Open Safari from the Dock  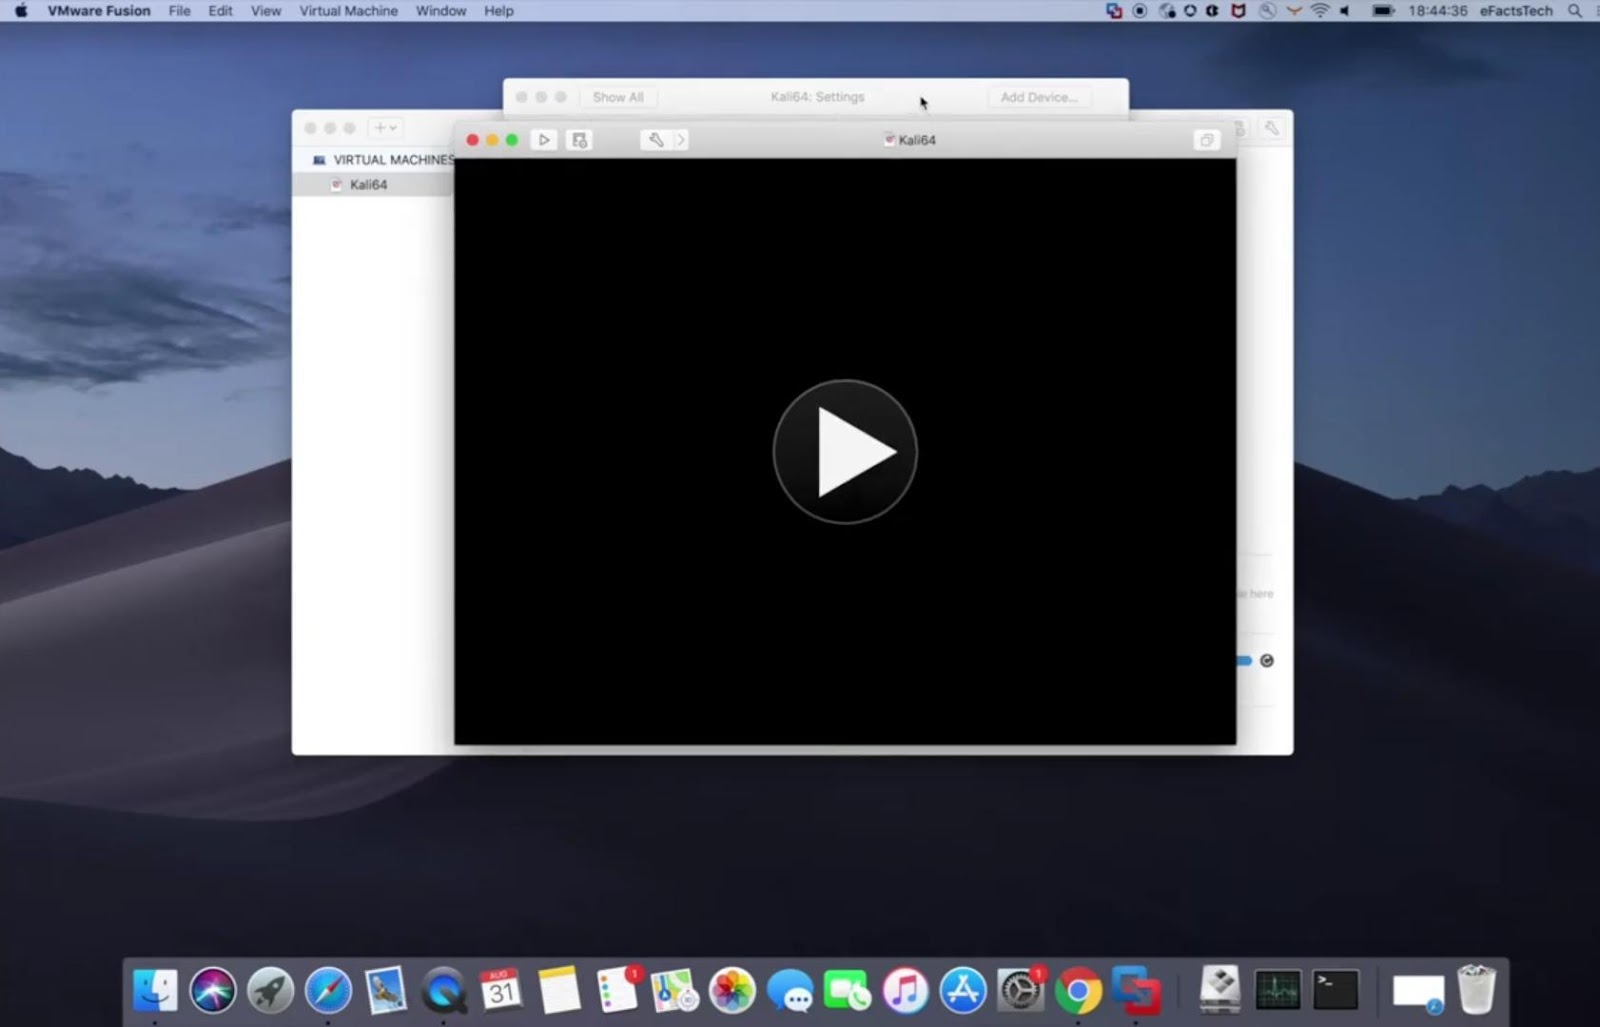pos(328,990)
